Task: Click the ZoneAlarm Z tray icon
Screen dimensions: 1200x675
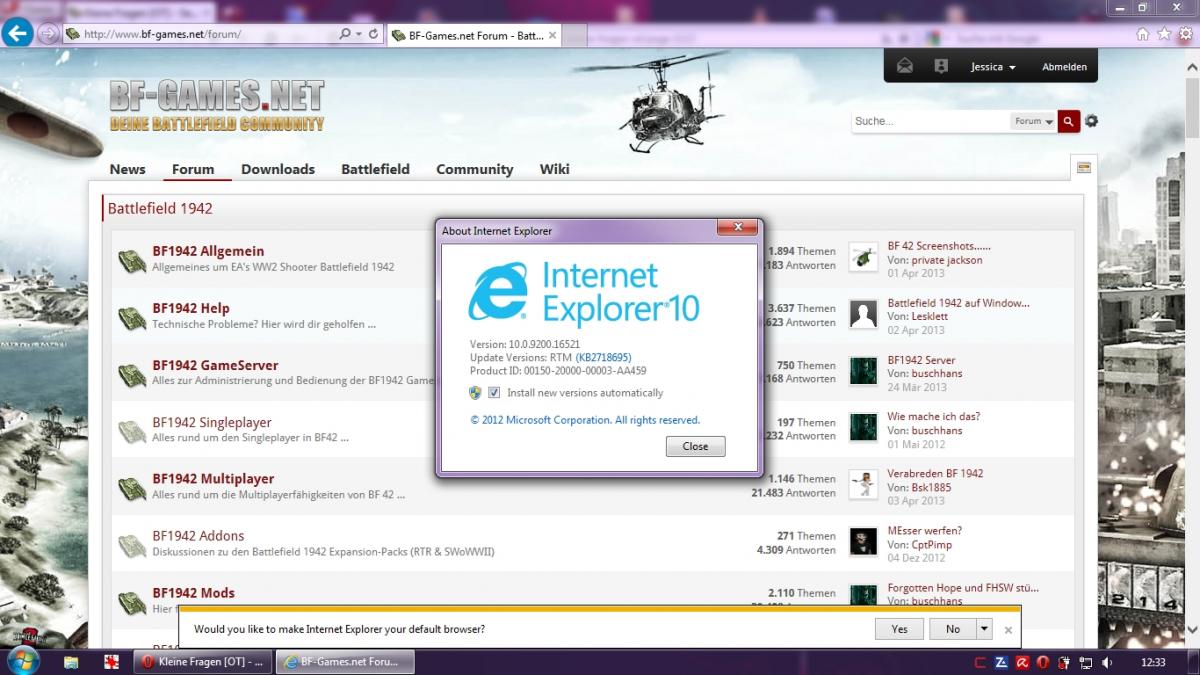Action: click(x=1002, y=661)
